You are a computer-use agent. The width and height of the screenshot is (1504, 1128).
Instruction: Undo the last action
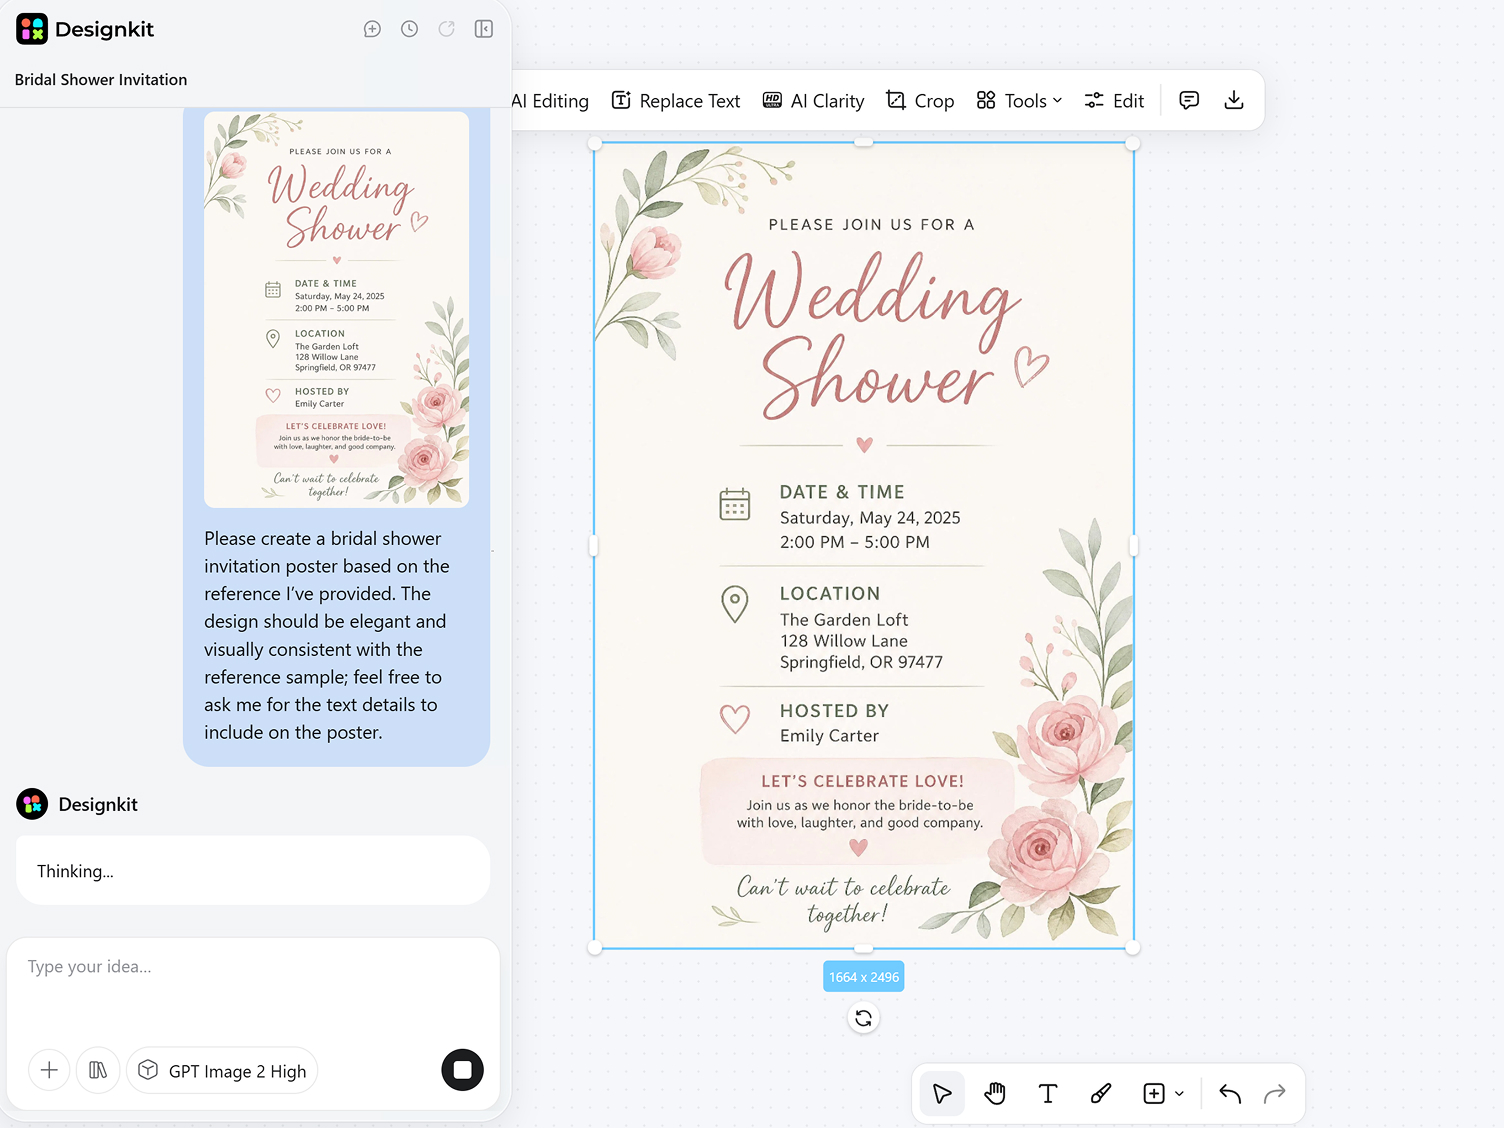coord(1230,1094)
